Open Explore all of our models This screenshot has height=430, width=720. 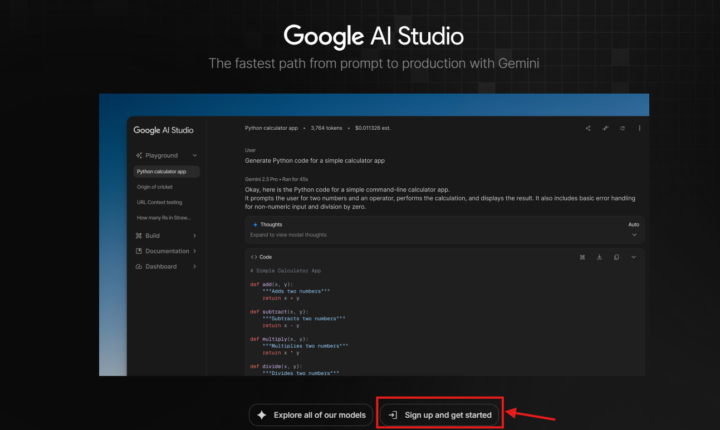(311, 415)
